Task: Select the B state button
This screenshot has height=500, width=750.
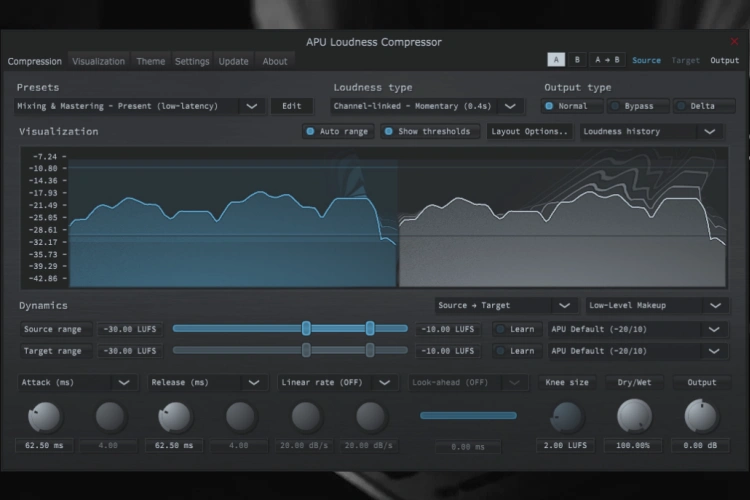Action: [577, 60]
